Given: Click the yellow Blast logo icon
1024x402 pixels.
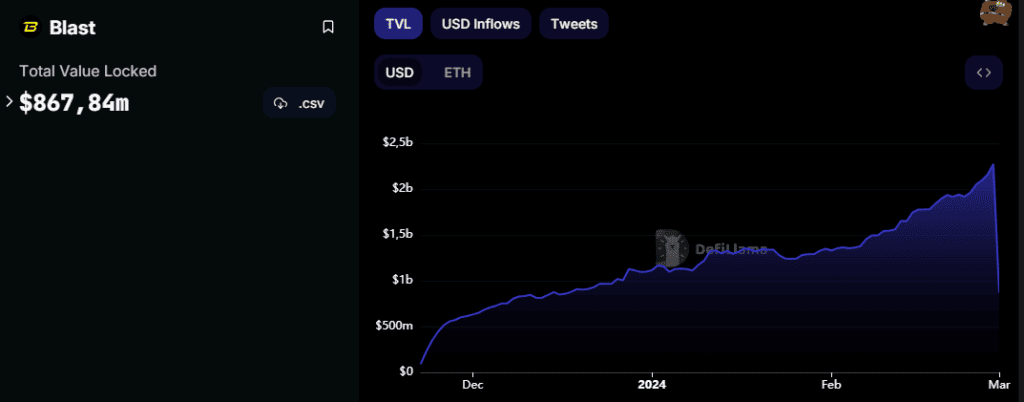Looking at the screenshot, I should (30, 28).
